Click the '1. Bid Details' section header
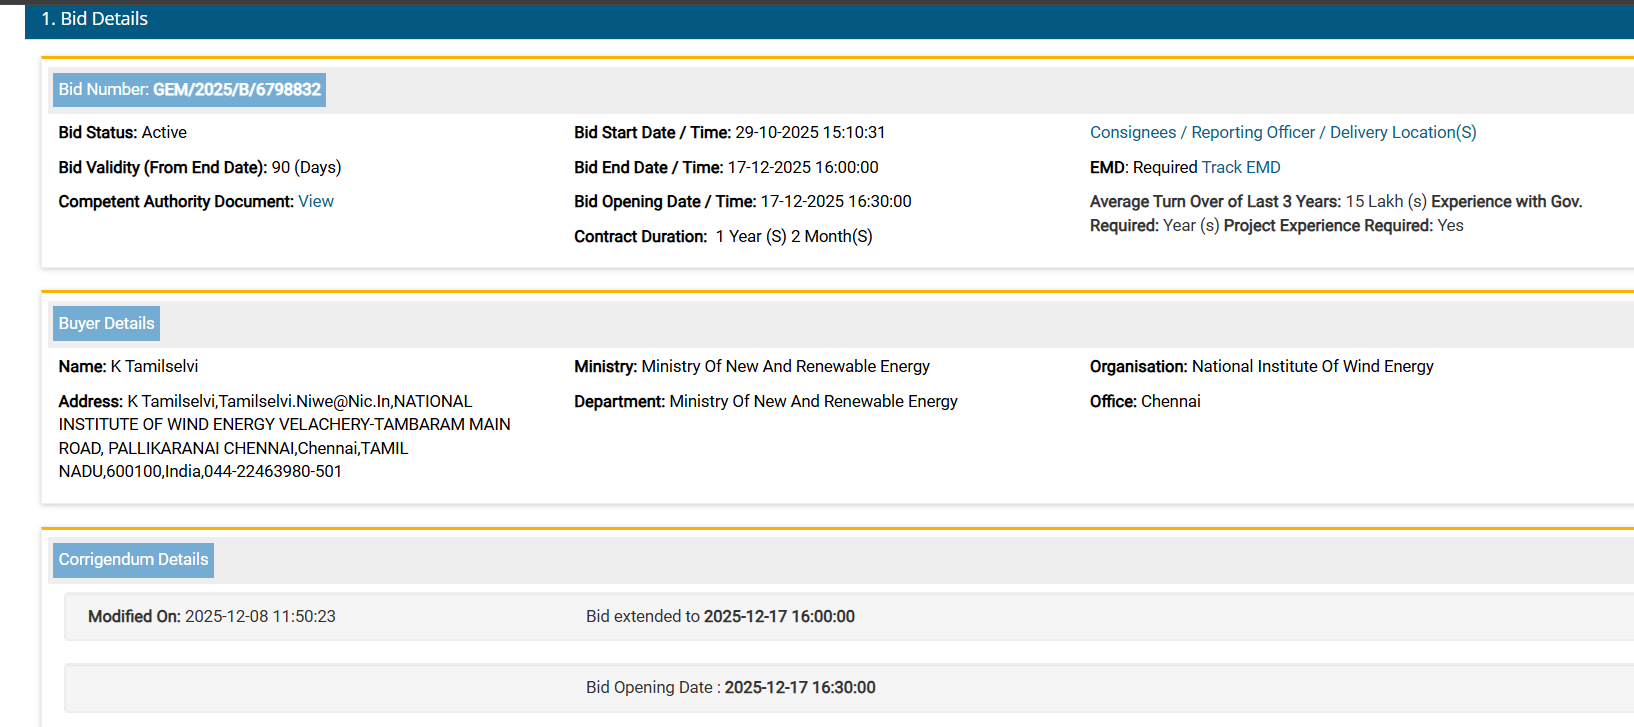Image resolution: width=1634 pixels, height=727 pixels. (95, 19)
